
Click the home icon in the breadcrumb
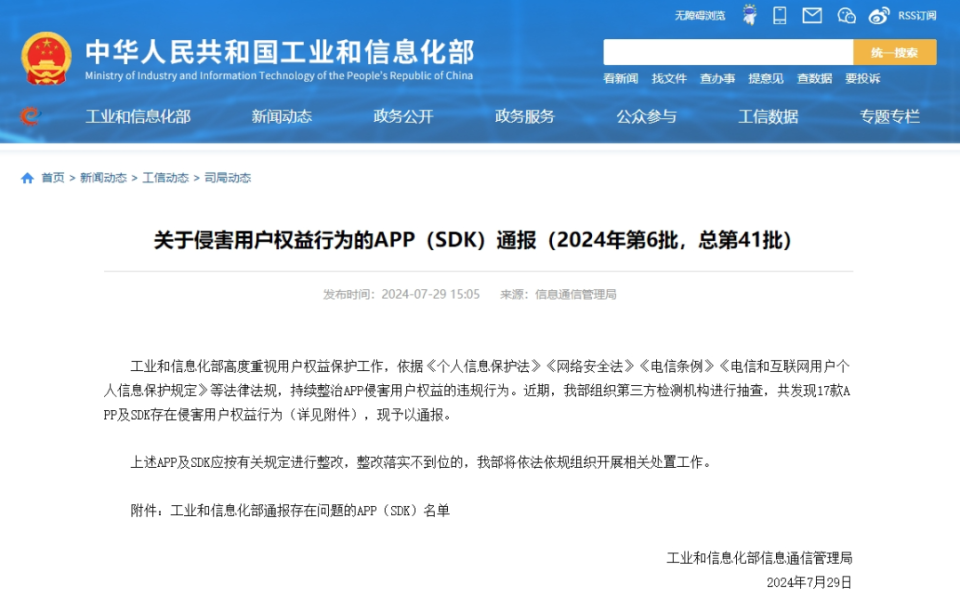point(27,178)
